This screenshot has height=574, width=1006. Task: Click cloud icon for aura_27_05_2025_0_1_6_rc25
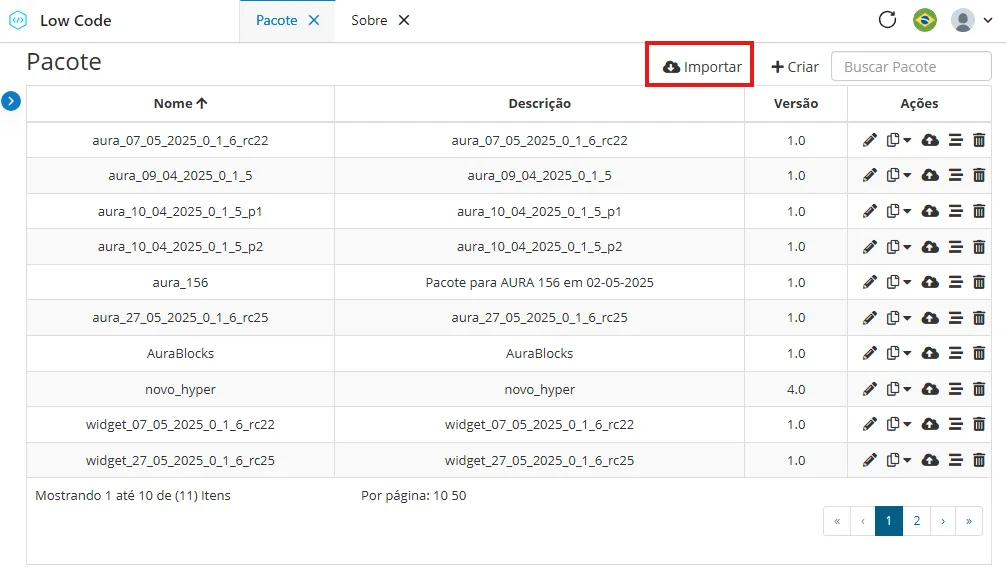click(x=930, y=318)
